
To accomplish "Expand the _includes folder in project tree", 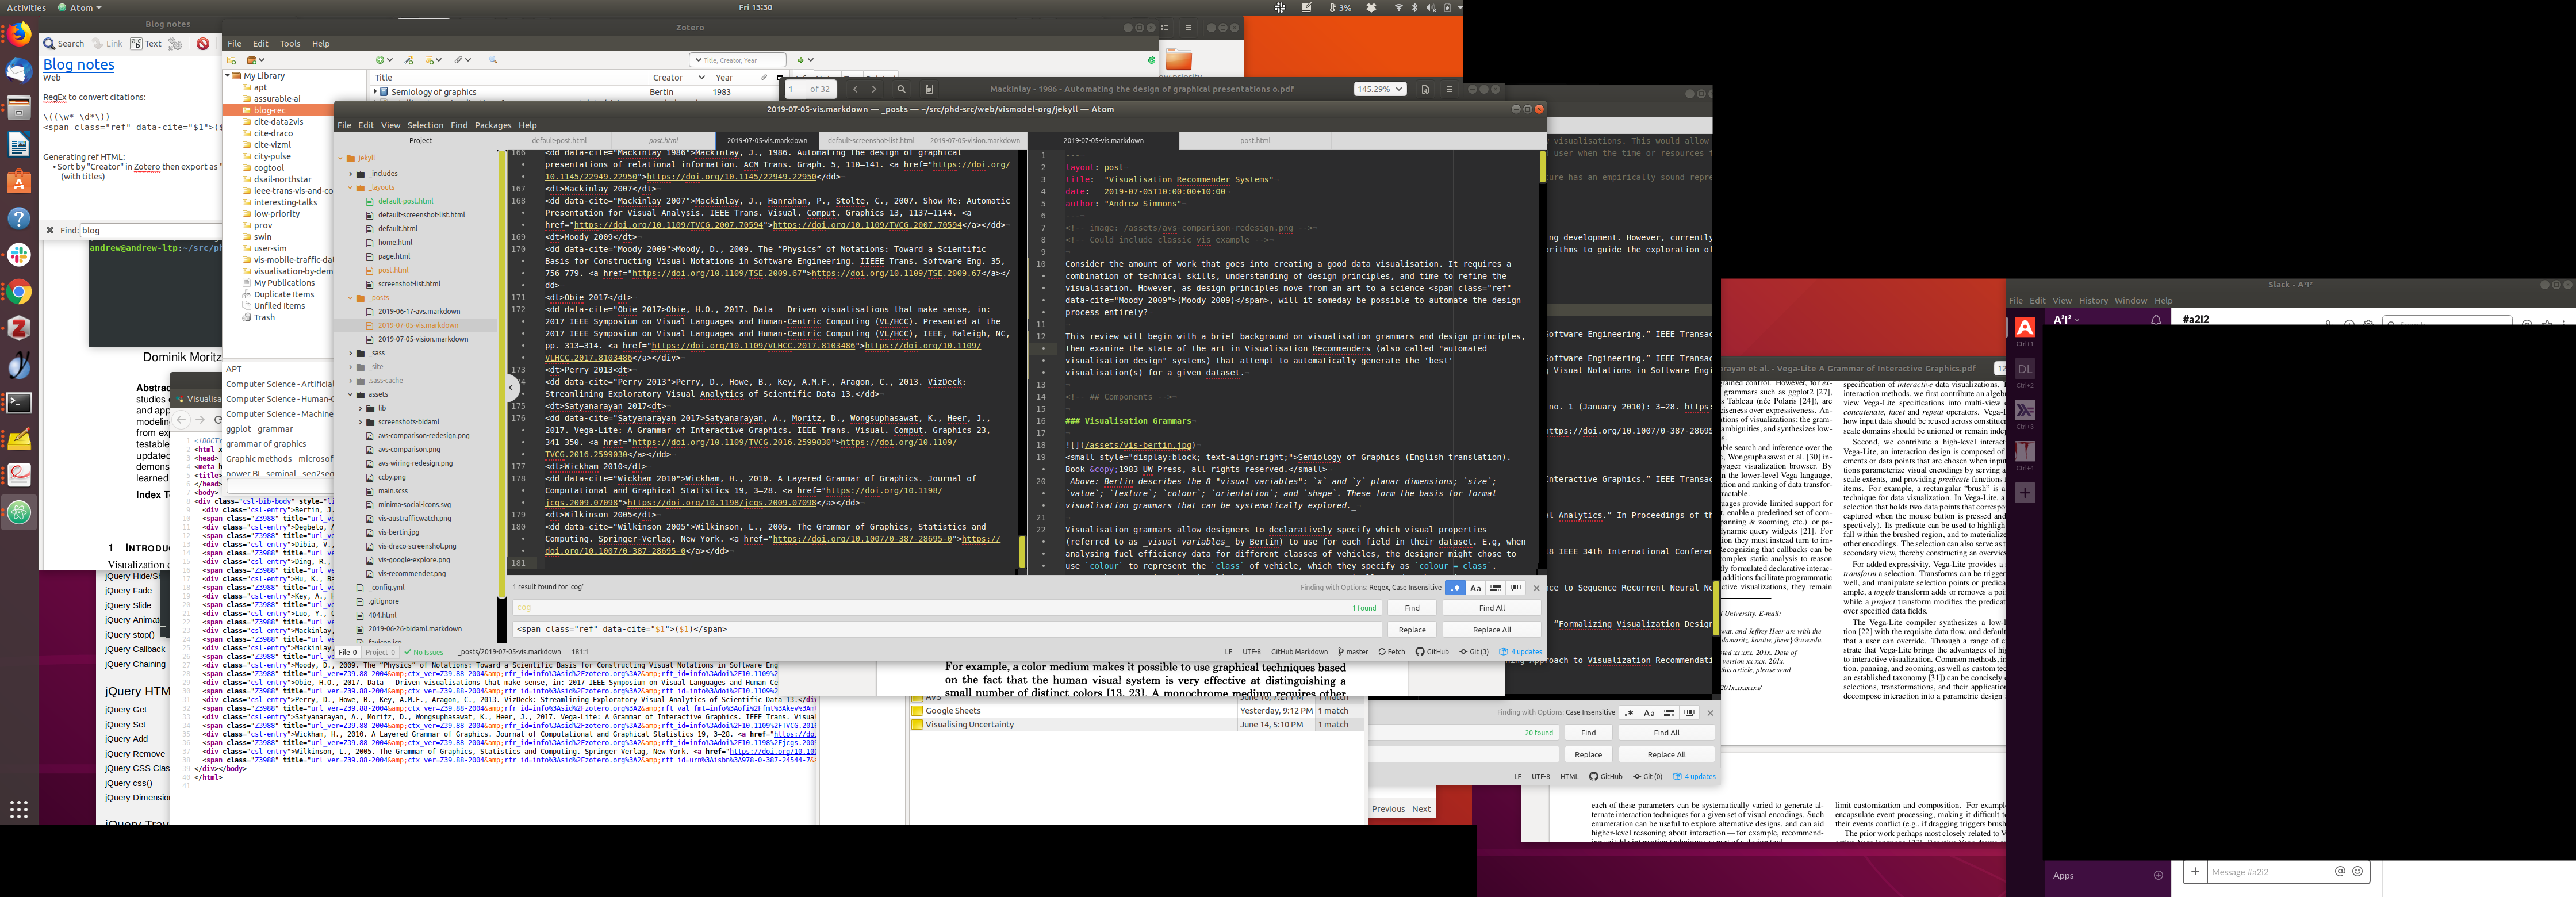I will tap(351, 174).
